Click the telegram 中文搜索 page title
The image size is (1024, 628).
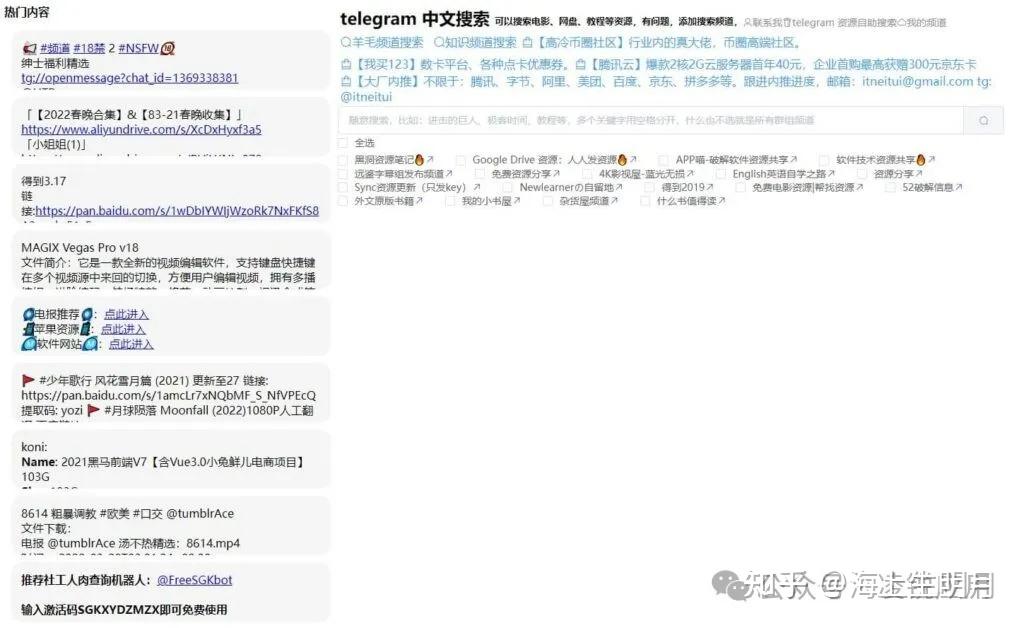click(x=415, y=19)
